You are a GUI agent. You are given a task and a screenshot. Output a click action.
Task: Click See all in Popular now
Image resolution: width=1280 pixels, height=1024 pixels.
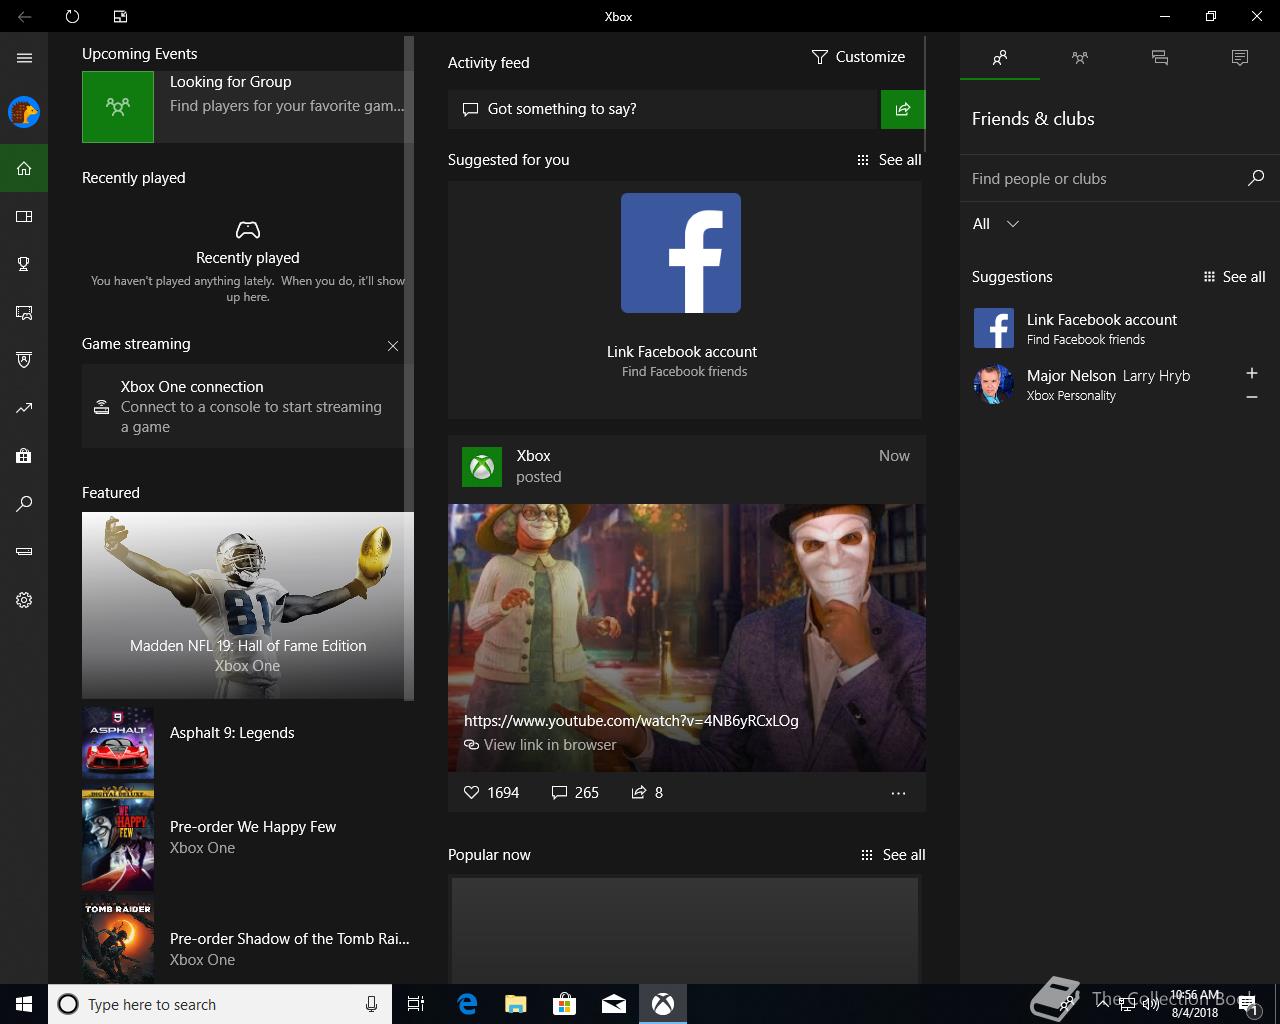pos(893,855)
